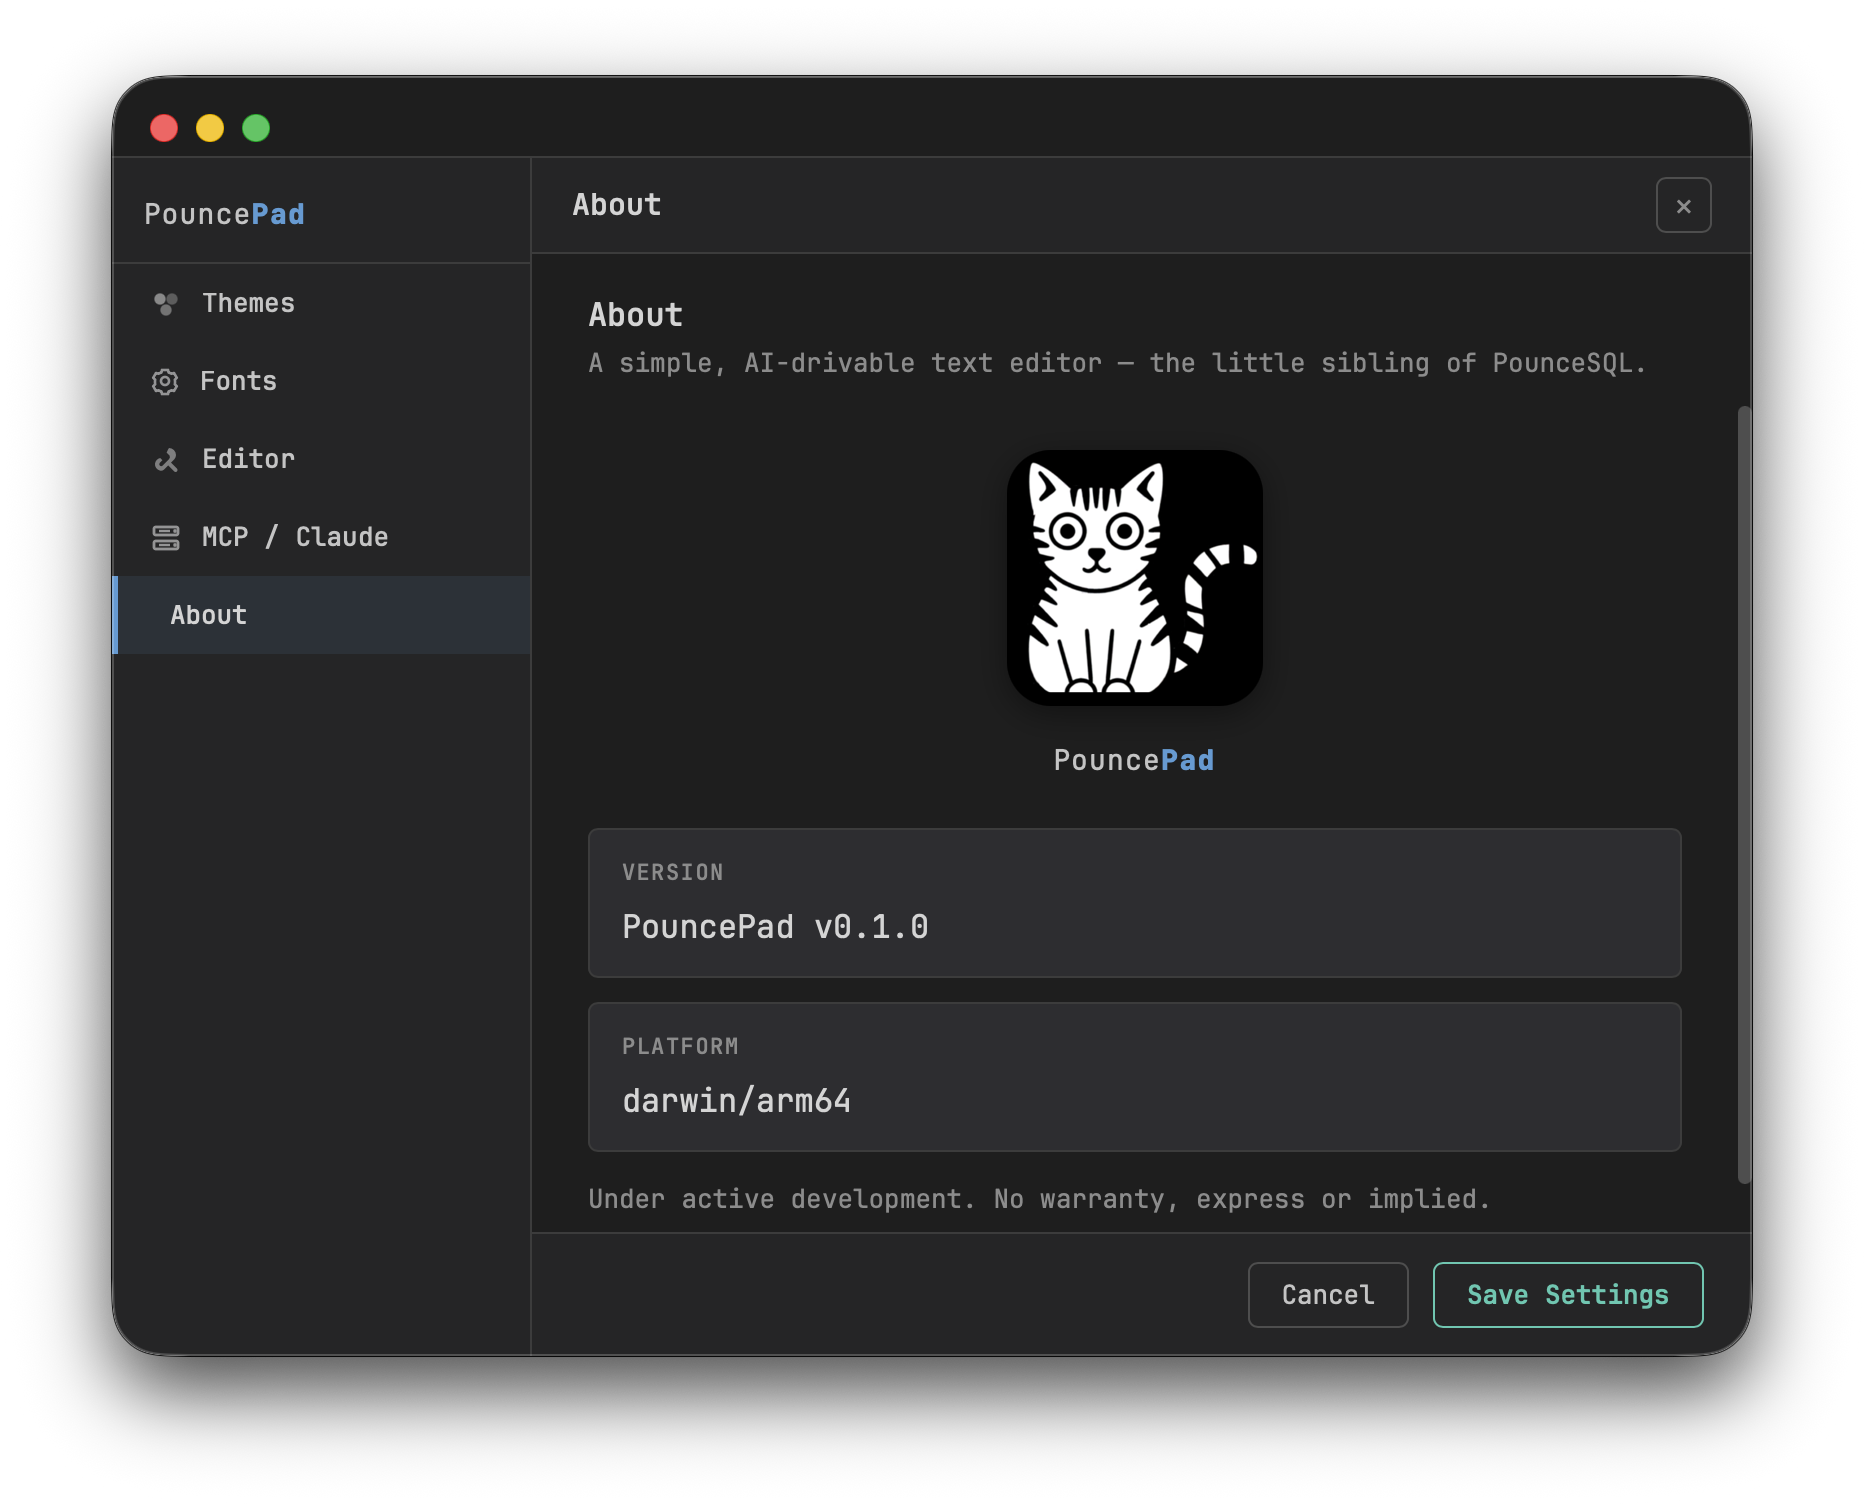Close the window with red button

164,128
